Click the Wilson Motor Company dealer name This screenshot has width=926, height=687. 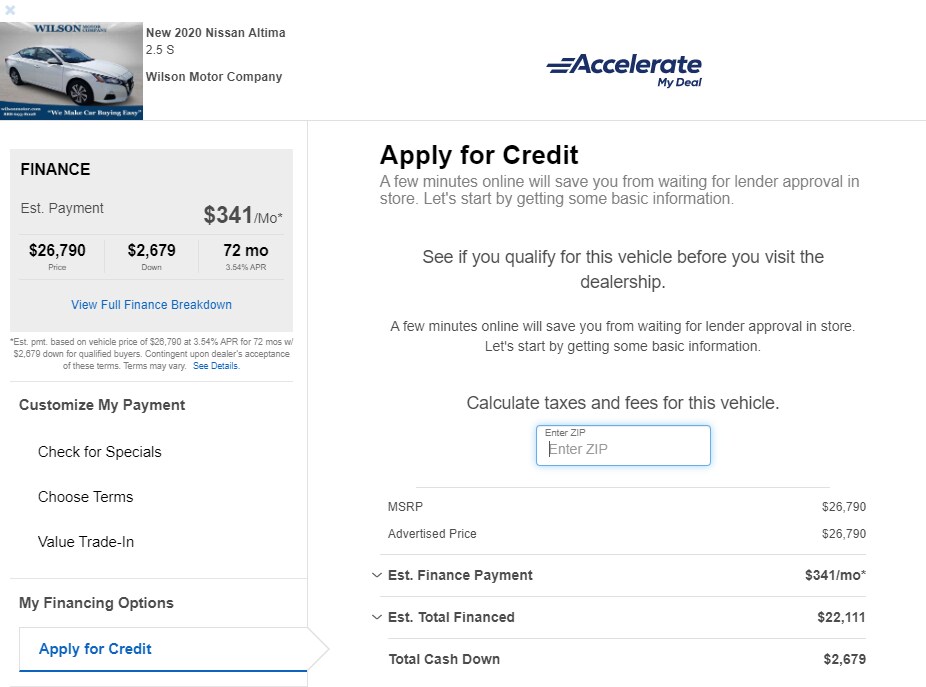coord(214,77)
